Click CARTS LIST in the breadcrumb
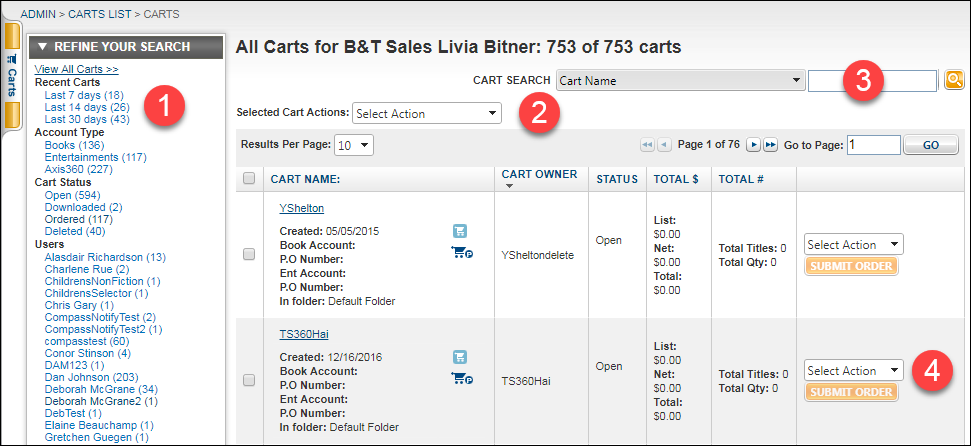 tap(100, 14)
